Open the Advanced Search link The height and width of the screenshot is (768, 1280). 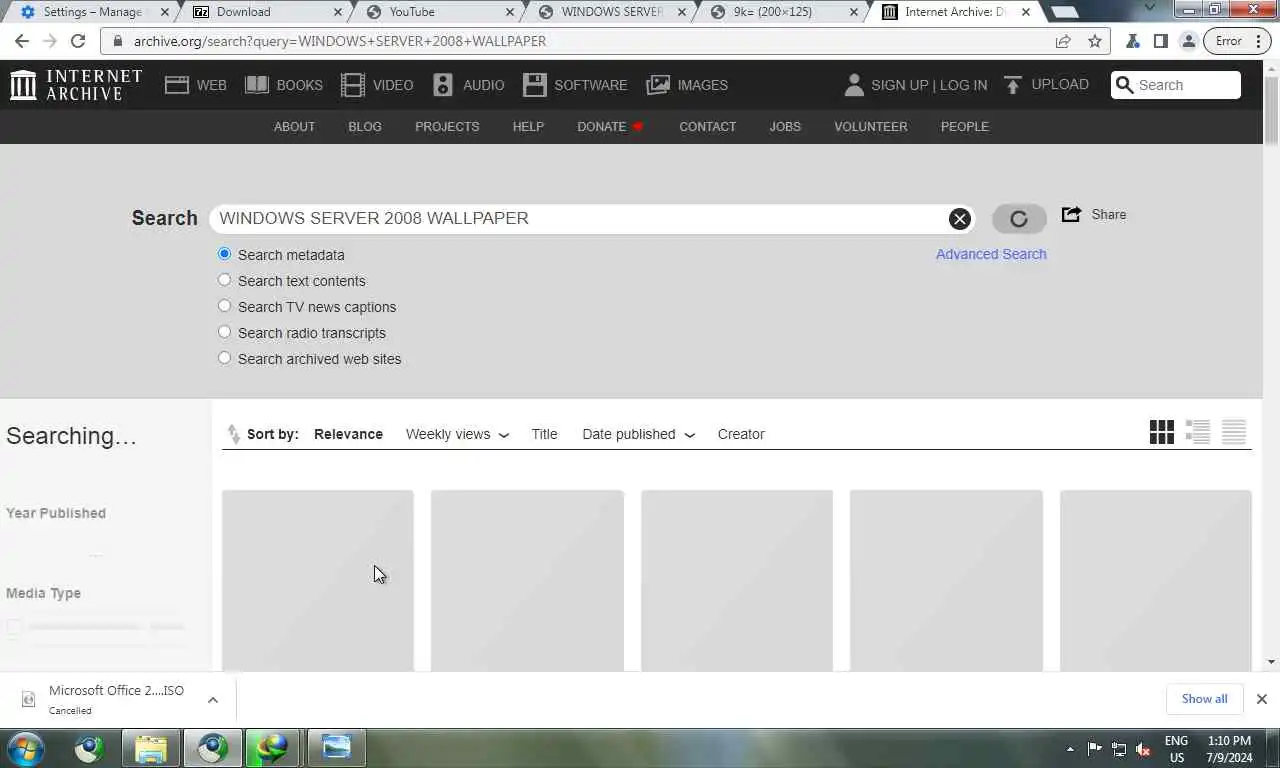[991, 254]
